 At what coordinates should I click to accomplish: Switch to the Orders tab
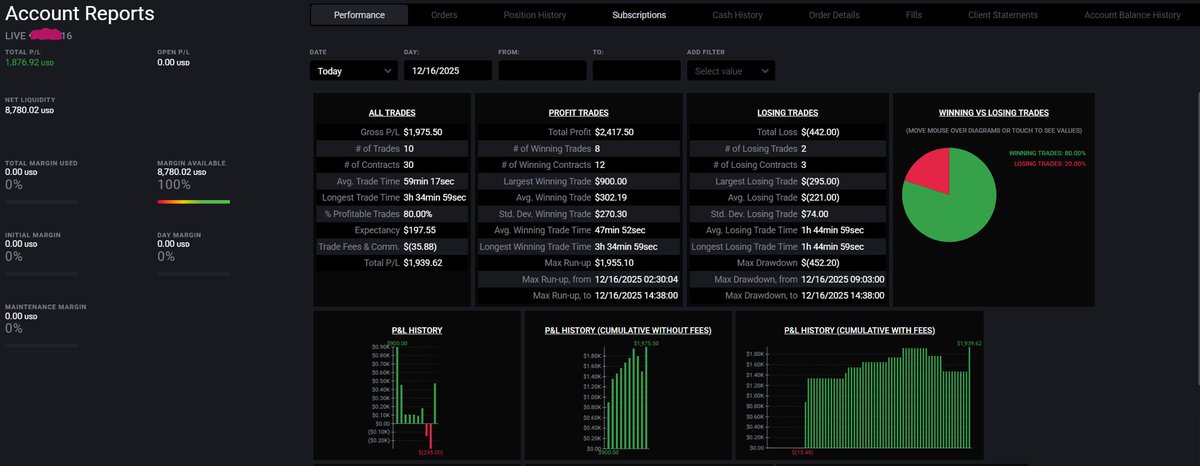point(444,15)
